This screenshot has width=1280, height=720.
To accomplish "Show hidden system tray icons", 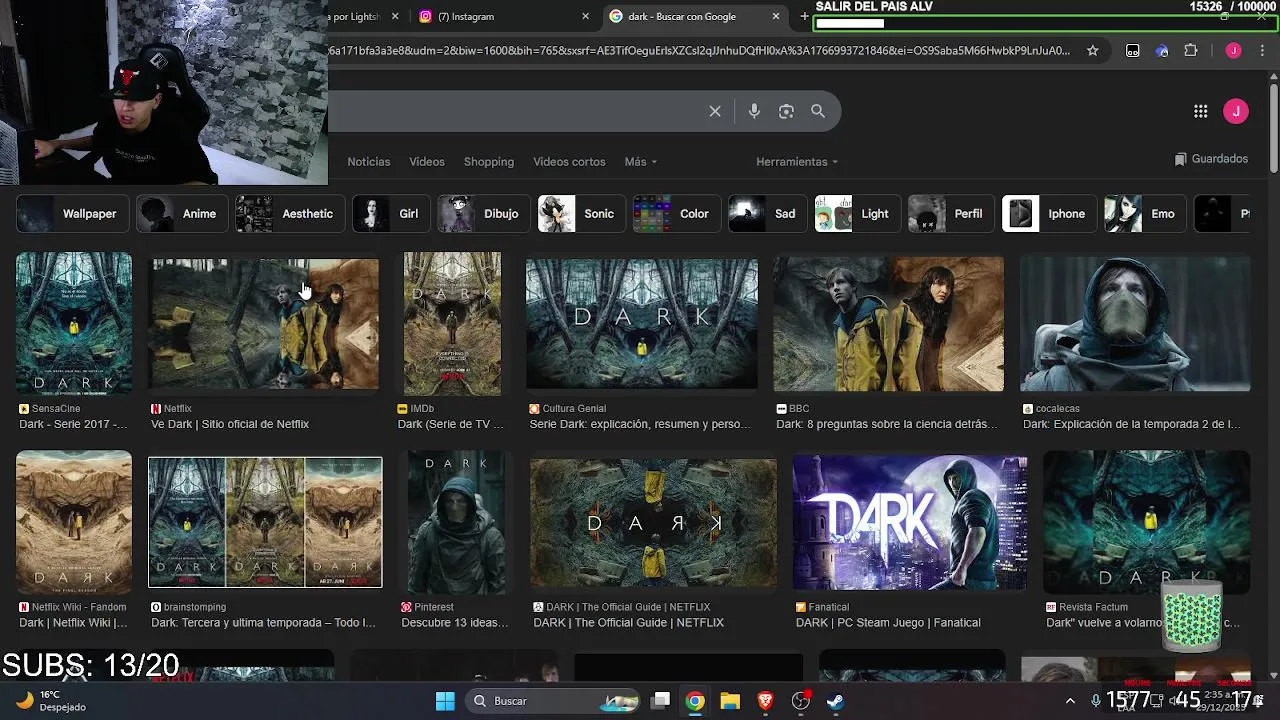I will point(1070,701).
